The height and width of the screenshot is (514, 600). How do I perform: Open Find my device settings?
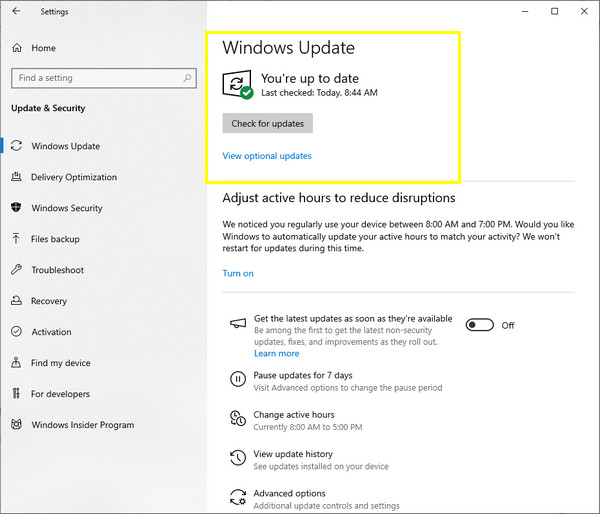60,363
